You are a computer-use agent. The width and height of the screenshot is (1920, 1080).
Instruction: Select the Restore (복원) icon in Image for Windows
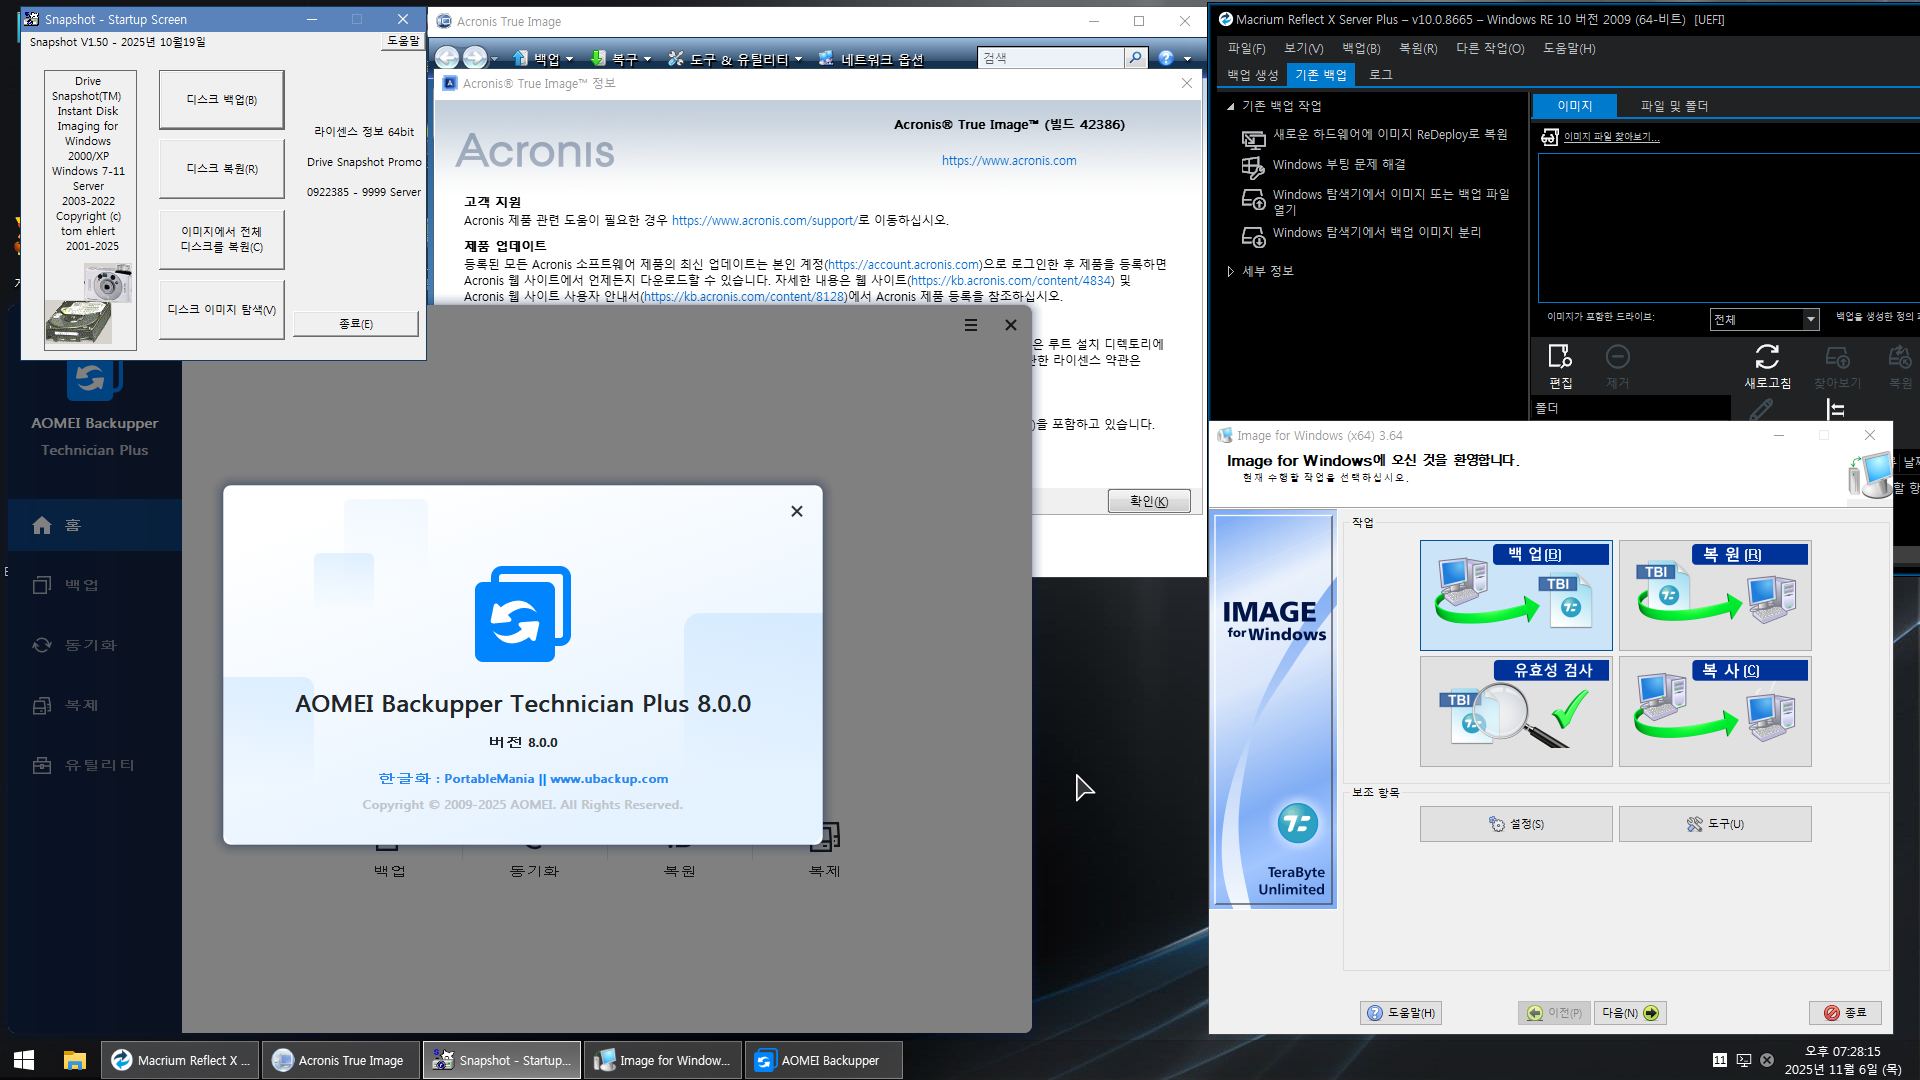(x=1714, y=596)
